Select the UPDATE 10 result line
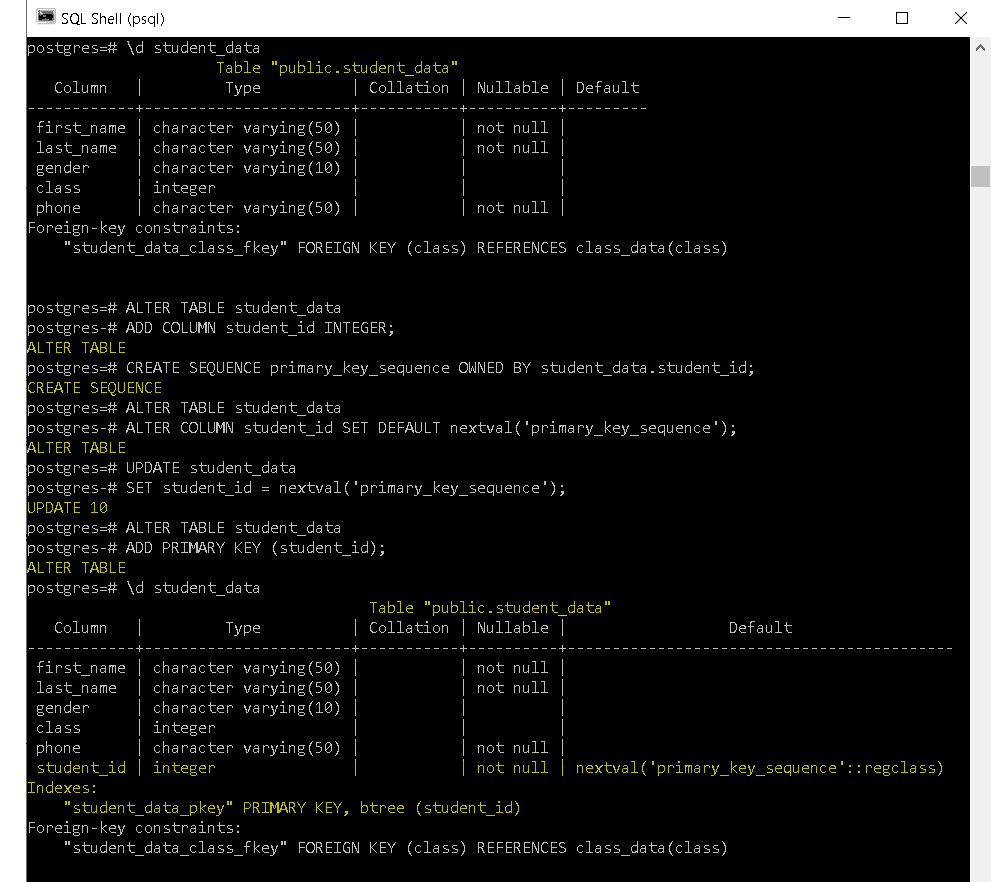Screen dimensions: 991x882 pyautogui.click(x=67, y=507)
